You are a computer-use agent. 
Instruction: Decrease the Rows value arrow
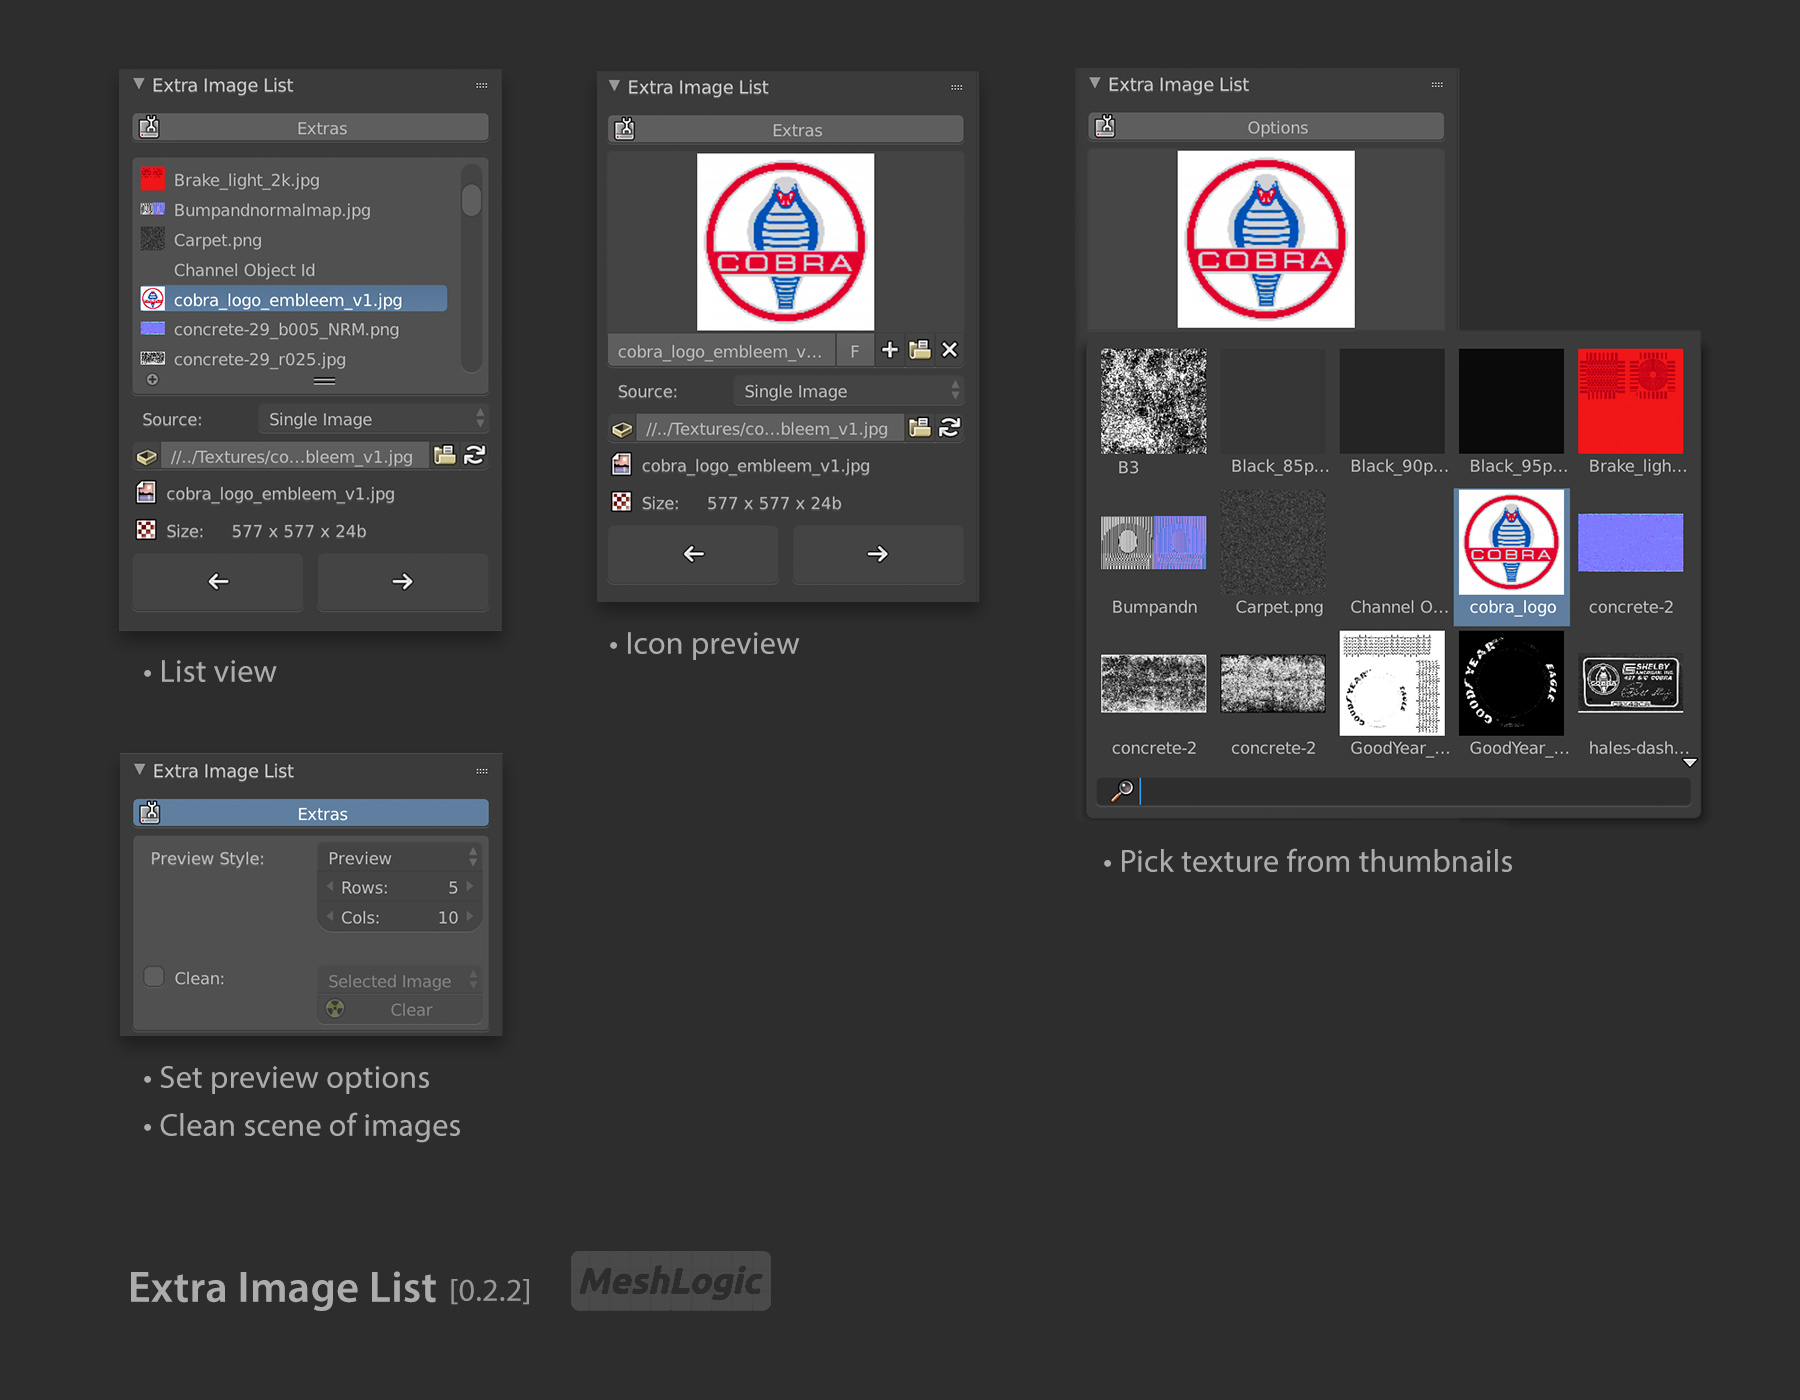coord(330,887)
